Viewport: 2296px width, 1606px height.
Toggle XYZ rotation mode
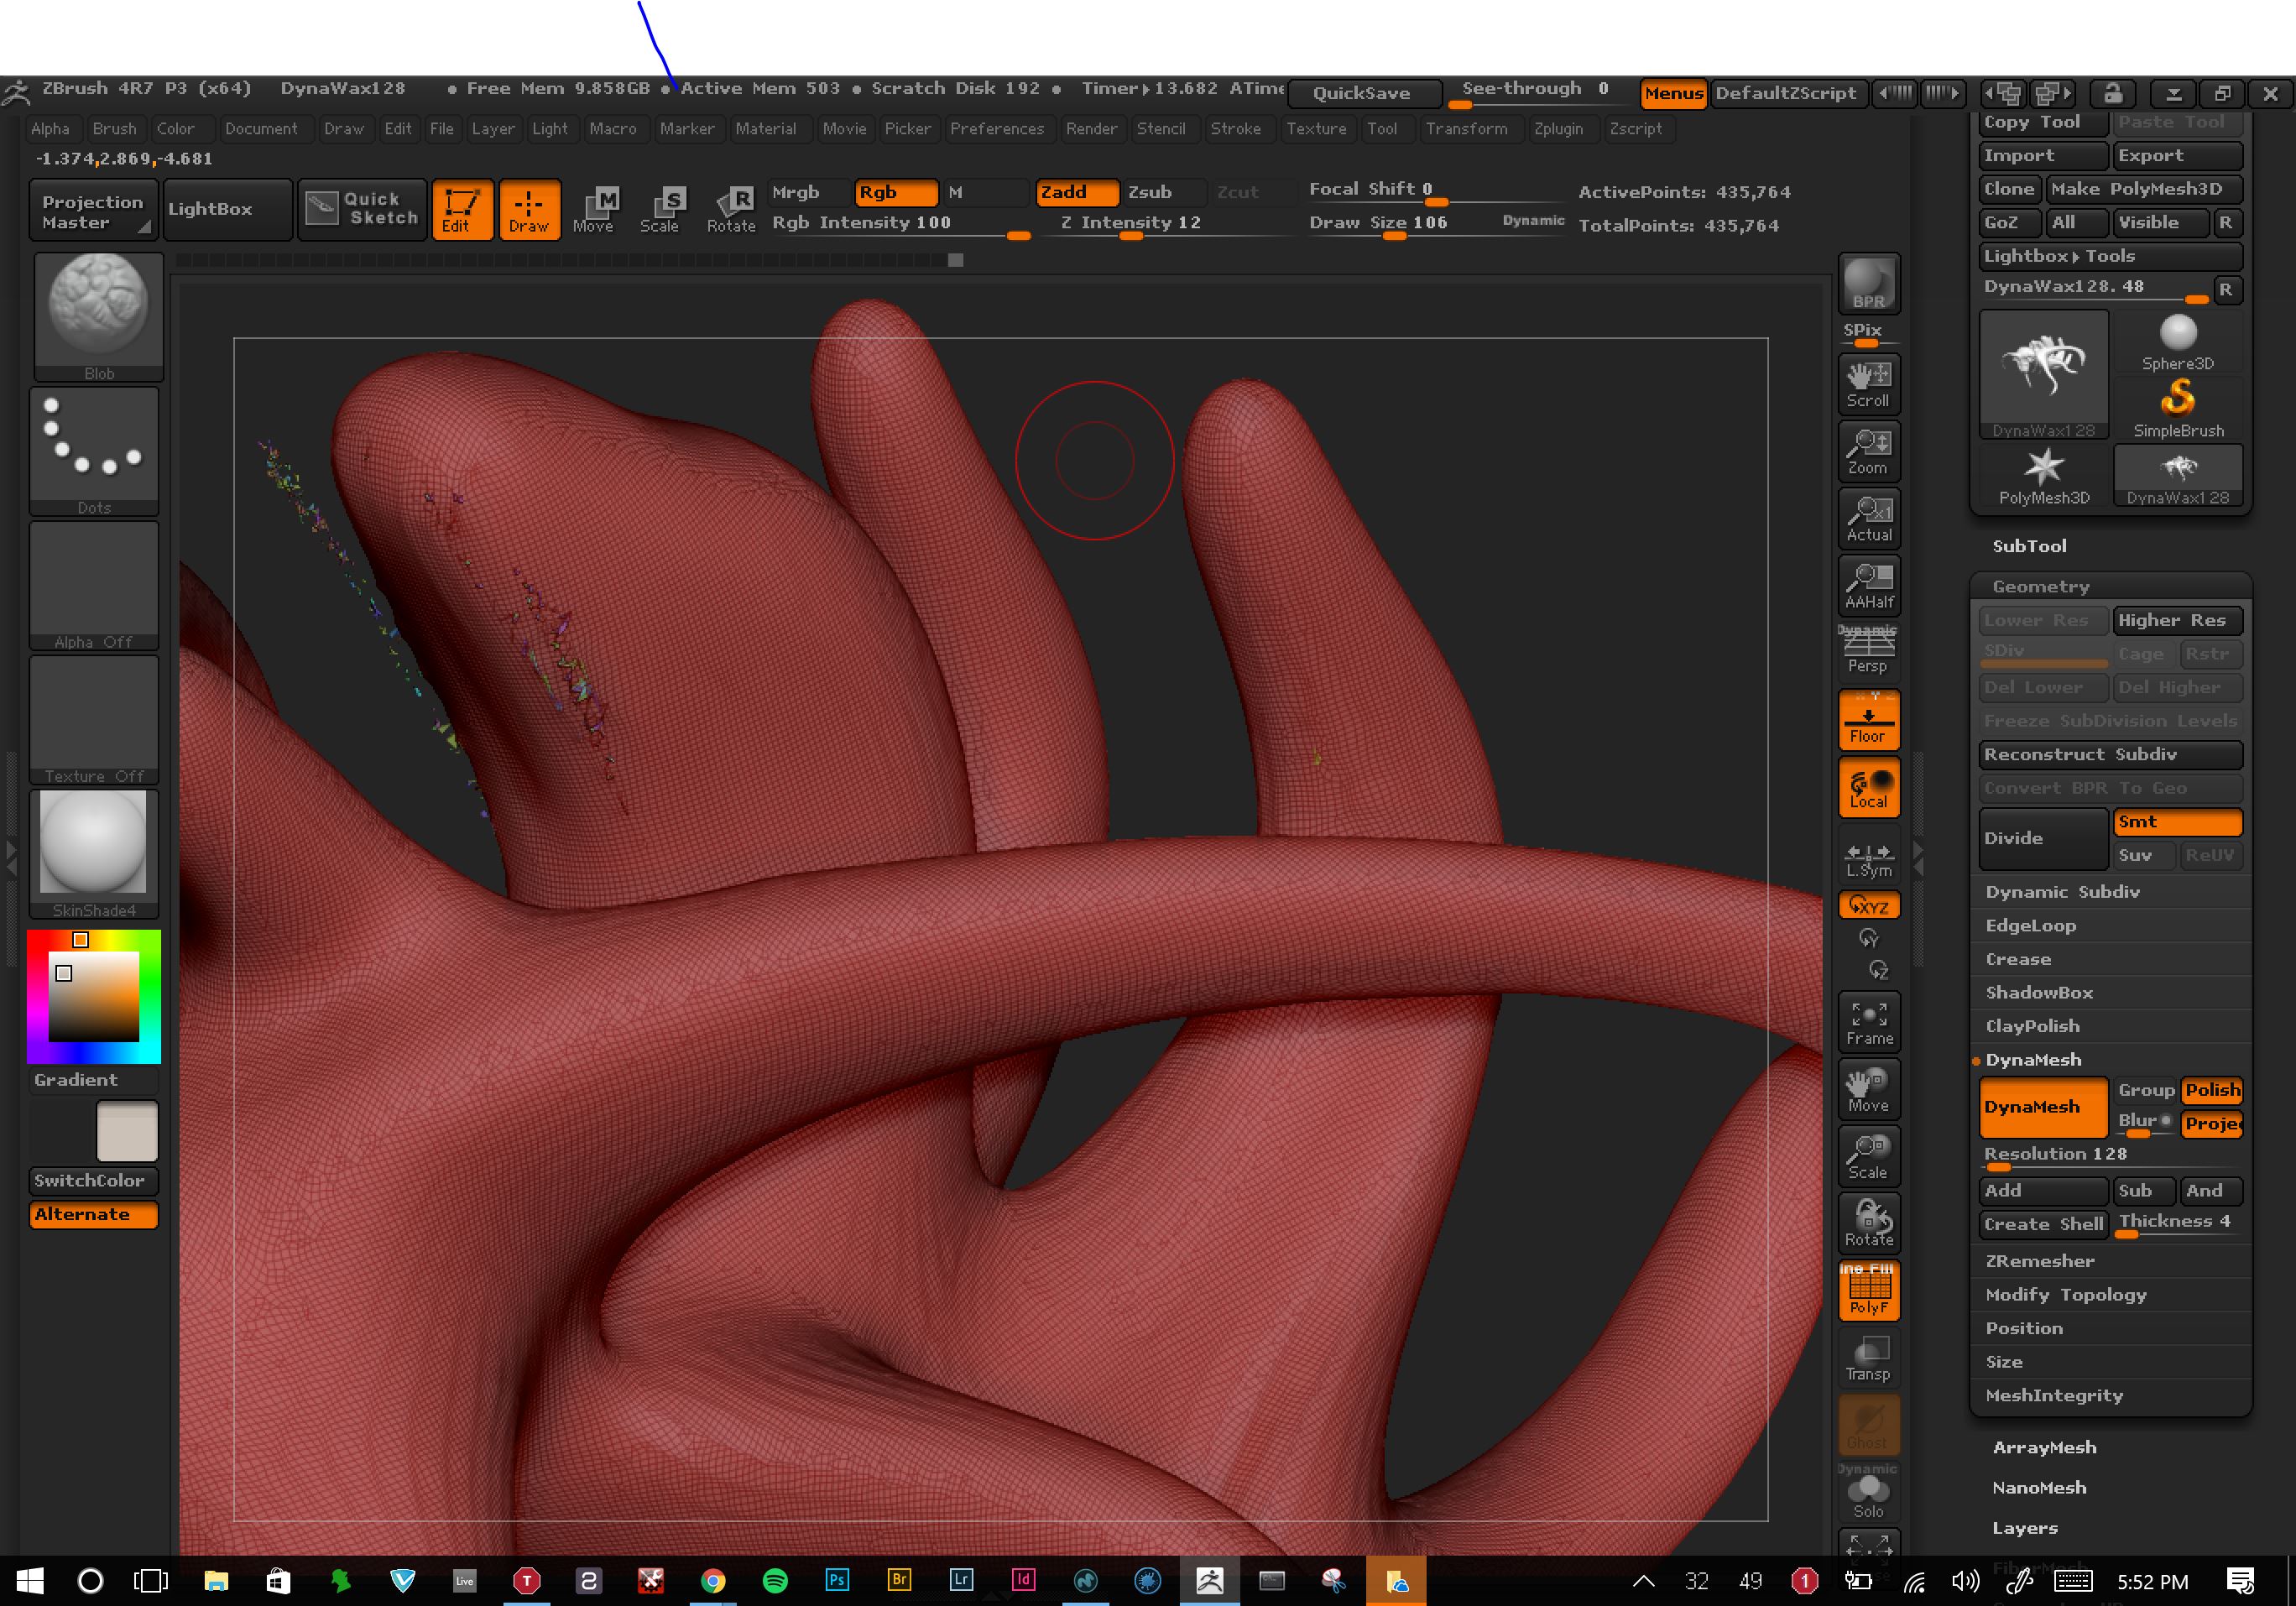(1868, 905)
